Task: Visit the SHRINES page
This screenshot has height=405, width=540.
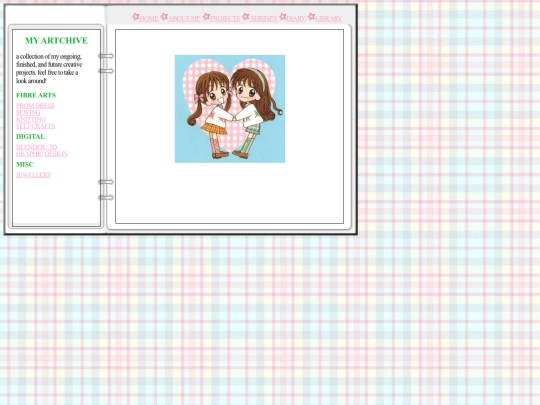Action: [263, 18]
